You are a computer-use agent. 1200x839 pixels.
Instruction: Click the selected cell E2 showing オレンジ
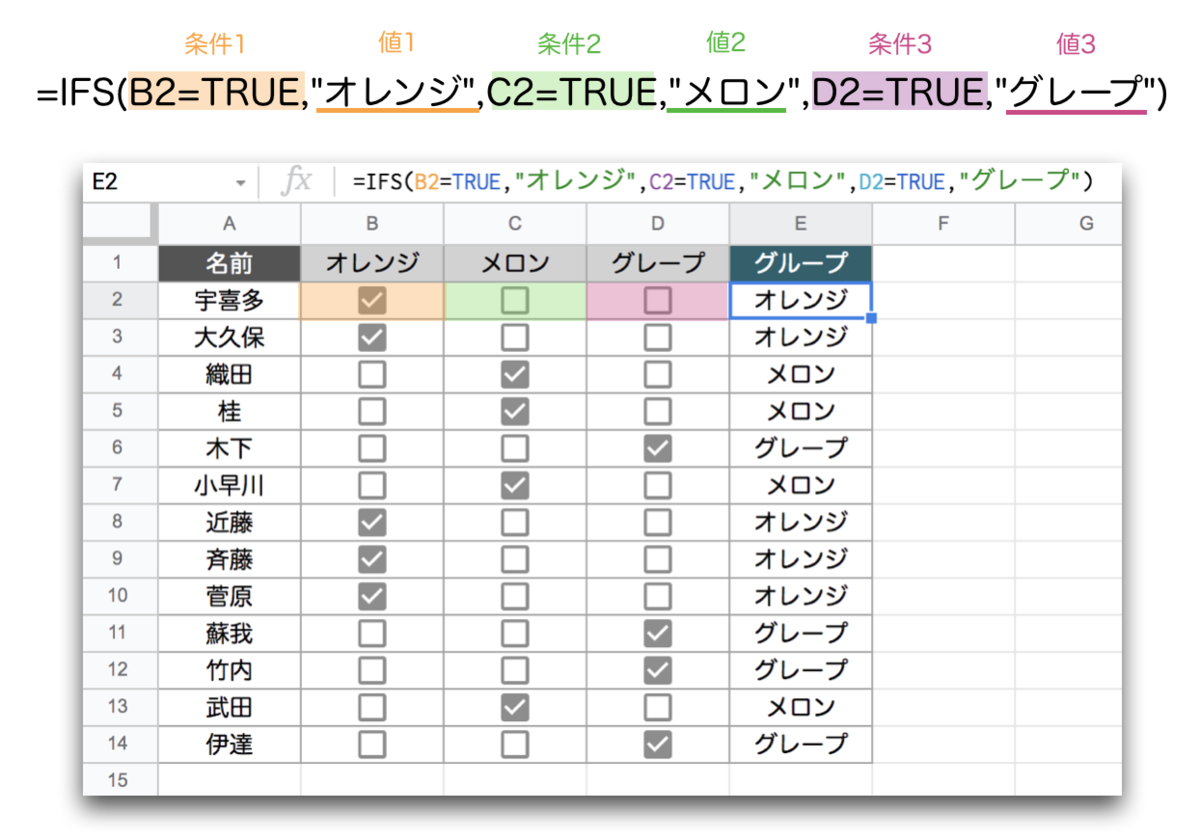coord(801,300)
